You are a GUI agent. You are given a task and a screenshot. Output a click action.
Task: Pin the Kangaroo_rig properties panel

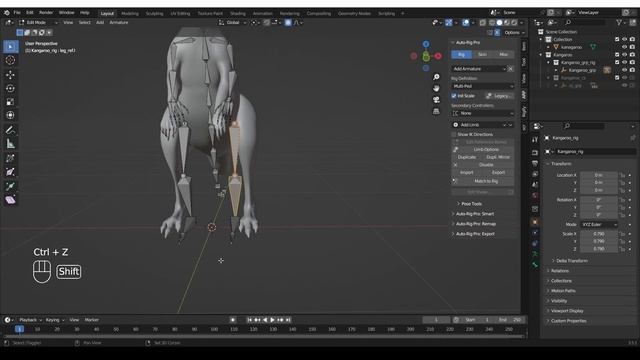coord(632,138)
